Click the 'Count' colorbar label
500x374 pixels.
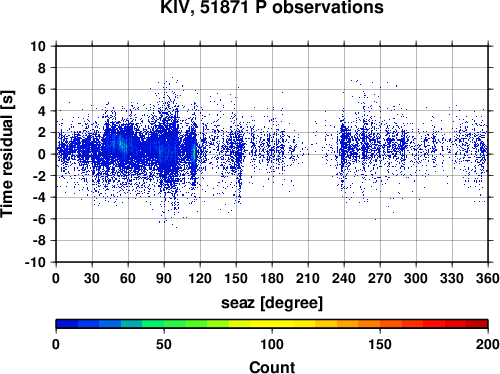(272, 367)
